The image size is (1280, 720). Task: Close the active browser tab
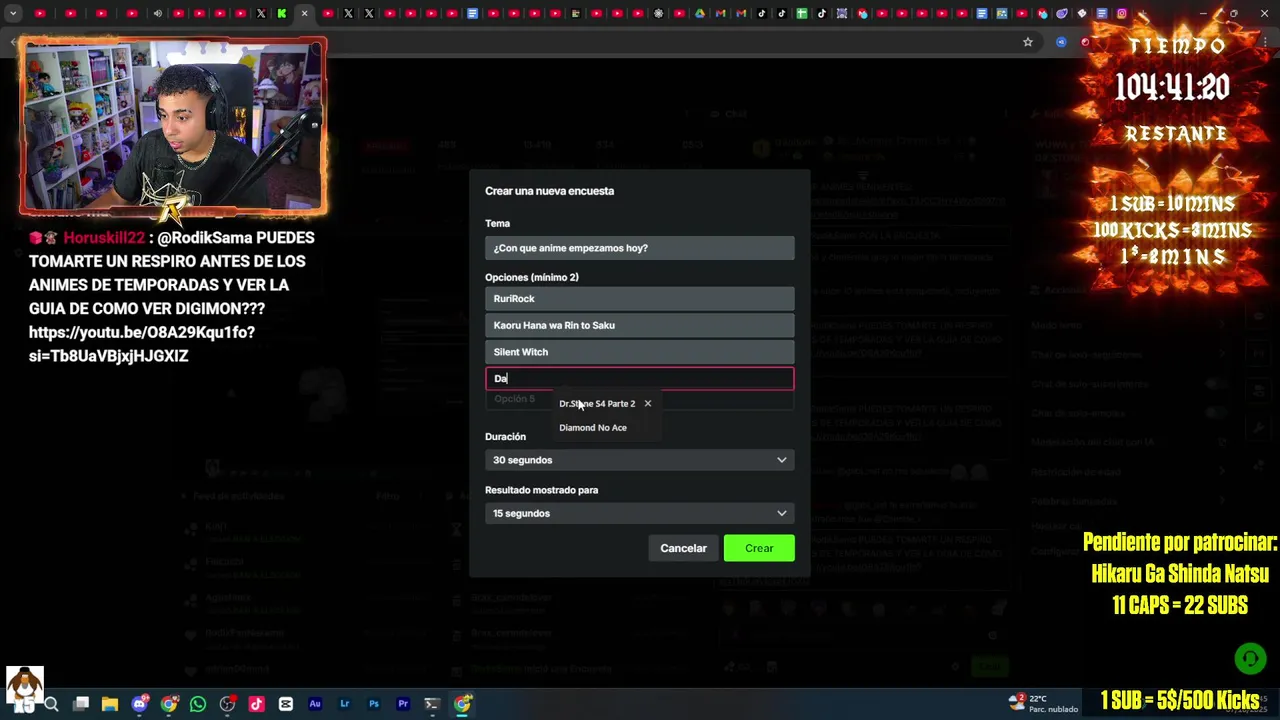coord(304,13)
